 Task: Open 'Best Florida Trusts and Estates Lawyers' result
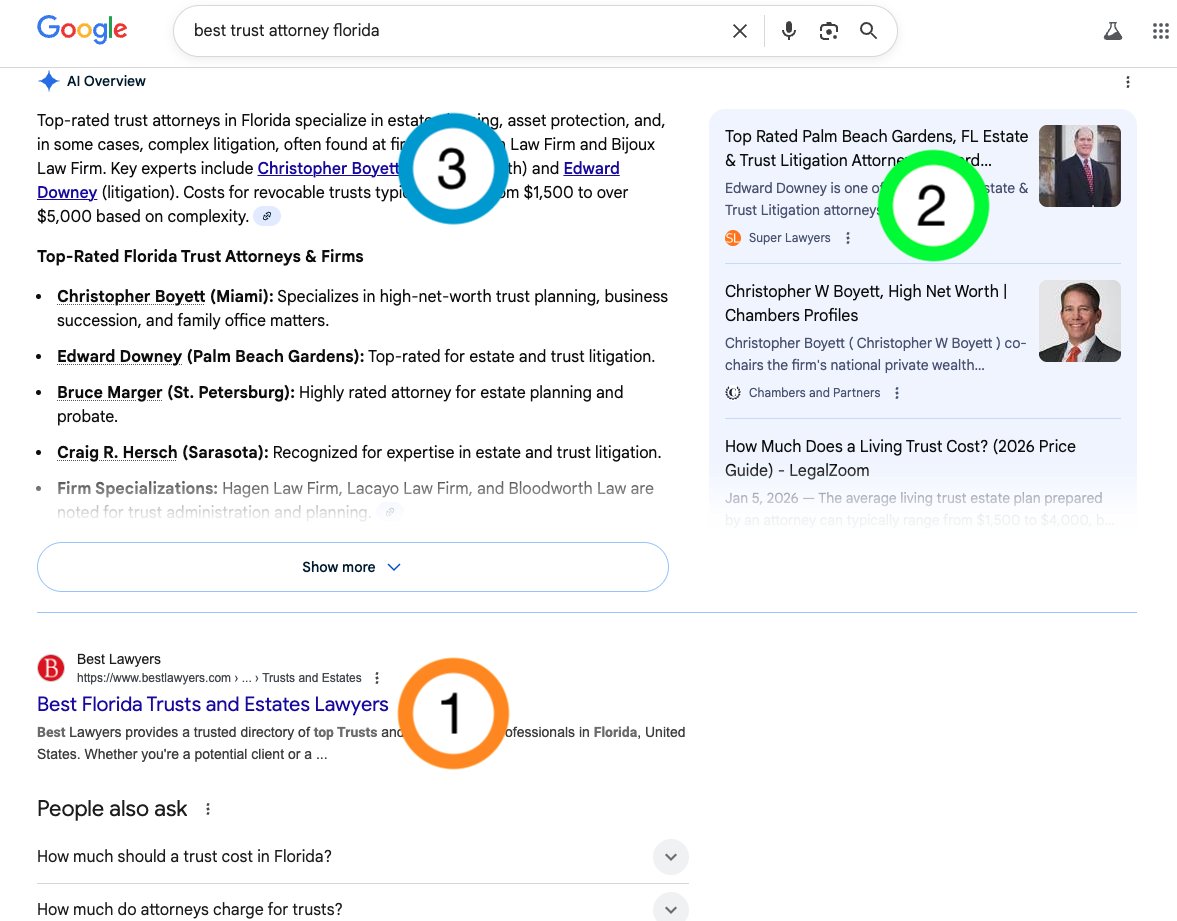[x=212, y=704]
